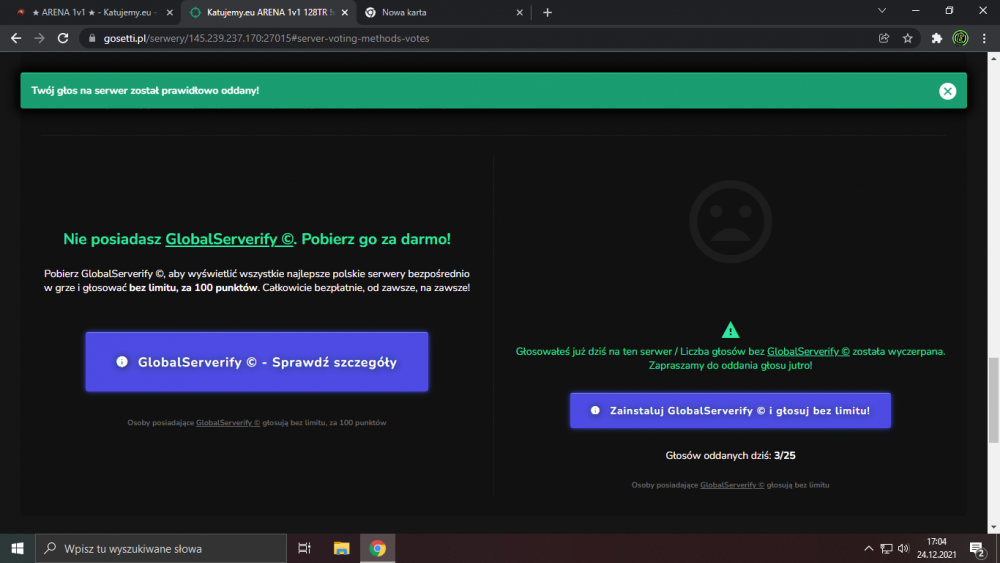Follow GlobalServerify link under votes counter
This screenshot has height=563, width=1000.
tap(732, 485)
